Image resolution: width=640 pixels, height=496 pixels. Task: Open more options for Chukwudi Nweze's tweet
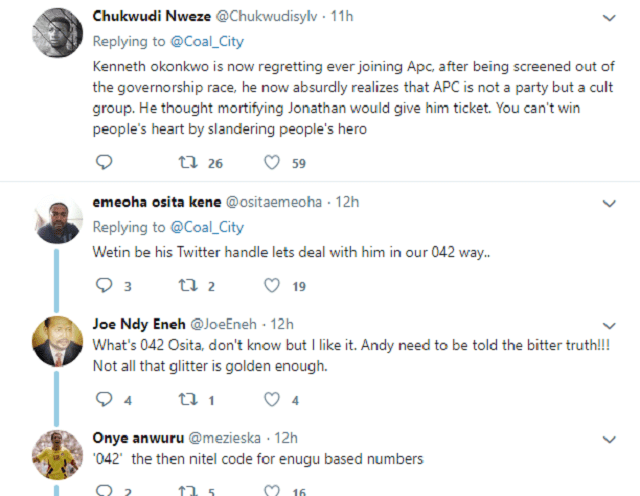click(x=610, y=17)
